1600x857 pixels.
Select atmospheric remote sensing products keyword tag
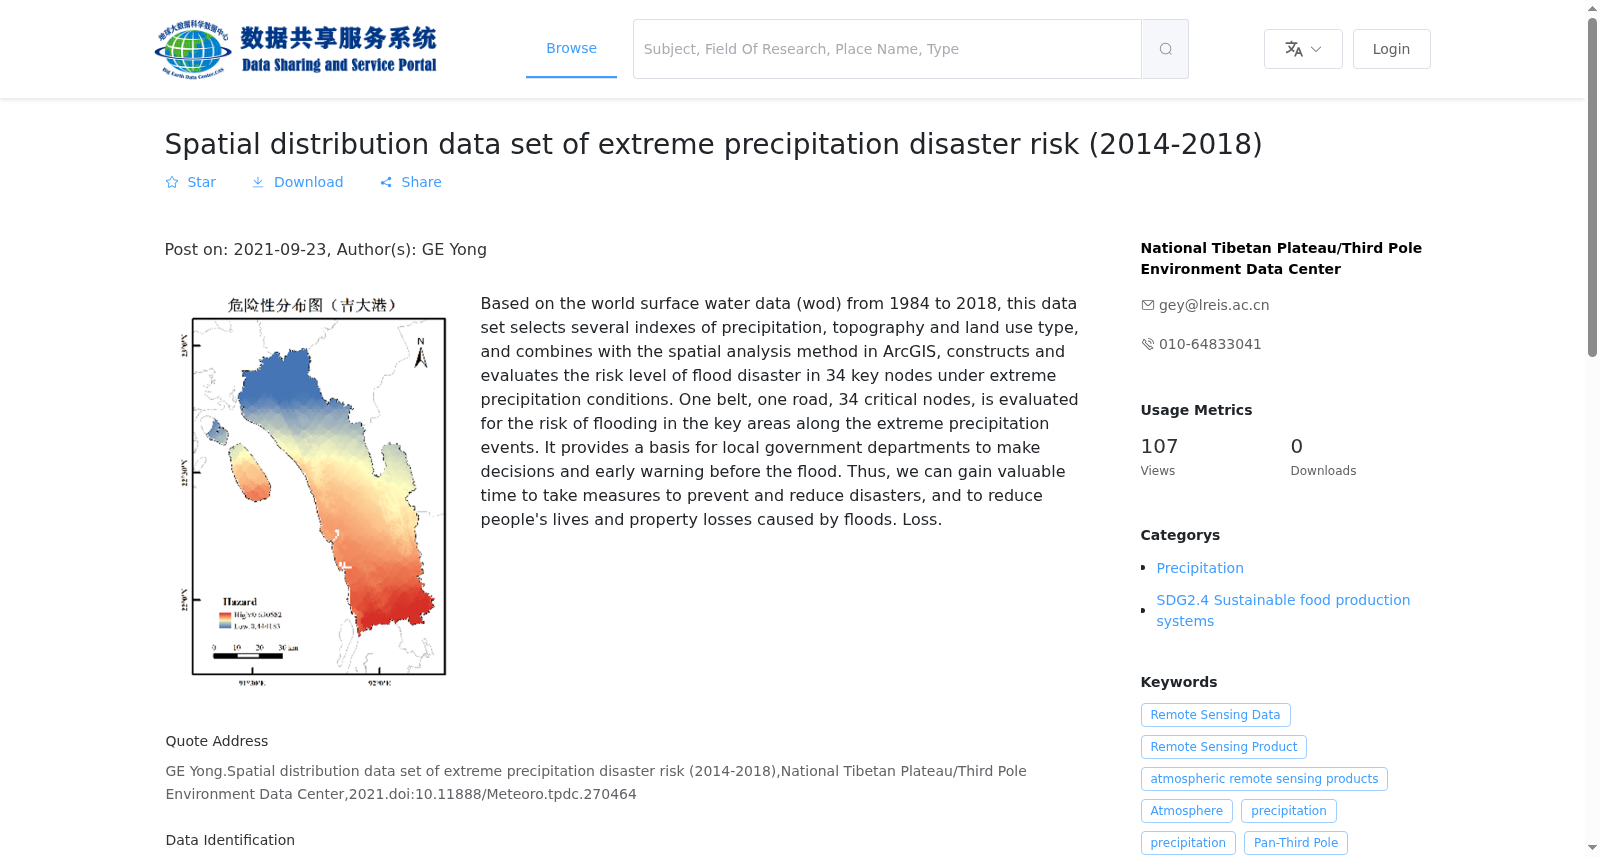click(1264, 779)
